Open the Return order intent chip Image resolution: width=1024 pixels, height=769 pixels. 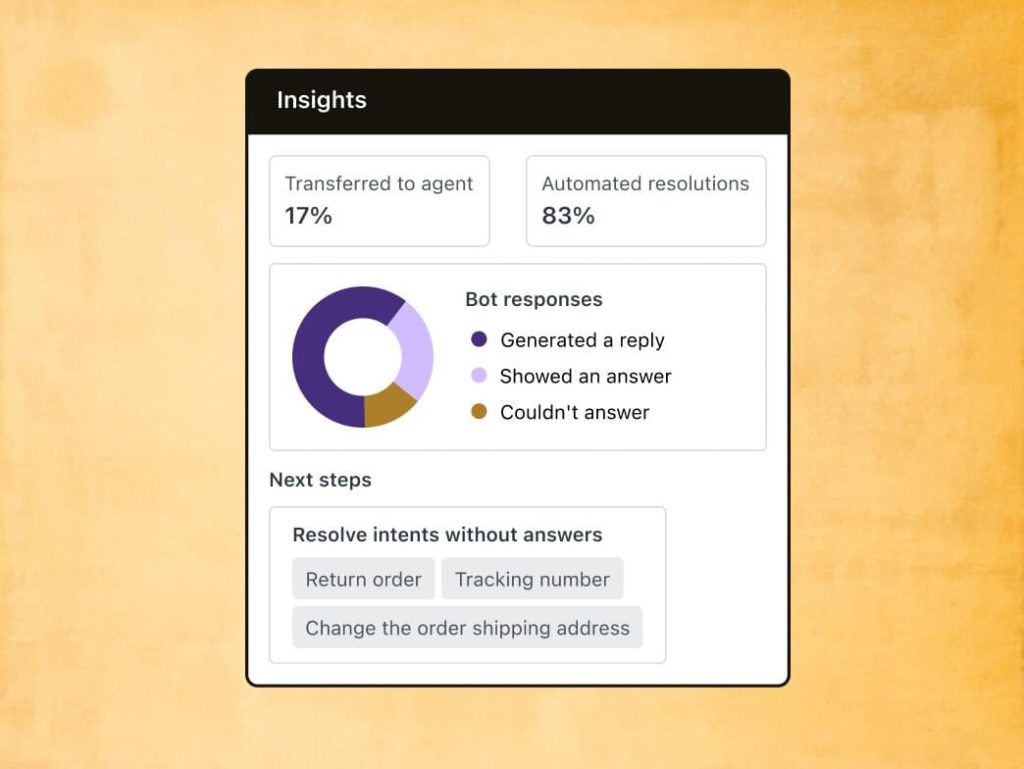click(363, 579)
